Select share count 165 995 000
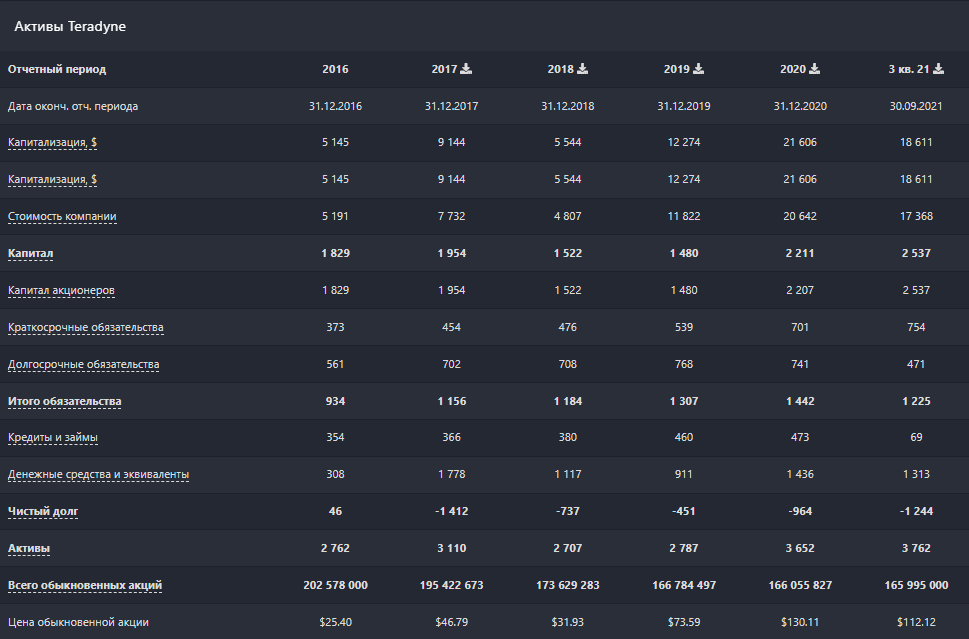Image resolution: width=969 pixels, height=639 pixels. click(916, 585)
